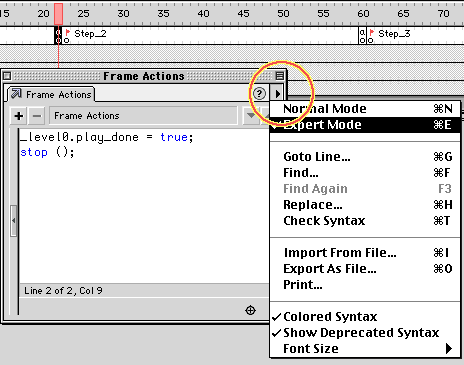
Task: Select the Frame Actions tab
Action: [x=51, y=95]
